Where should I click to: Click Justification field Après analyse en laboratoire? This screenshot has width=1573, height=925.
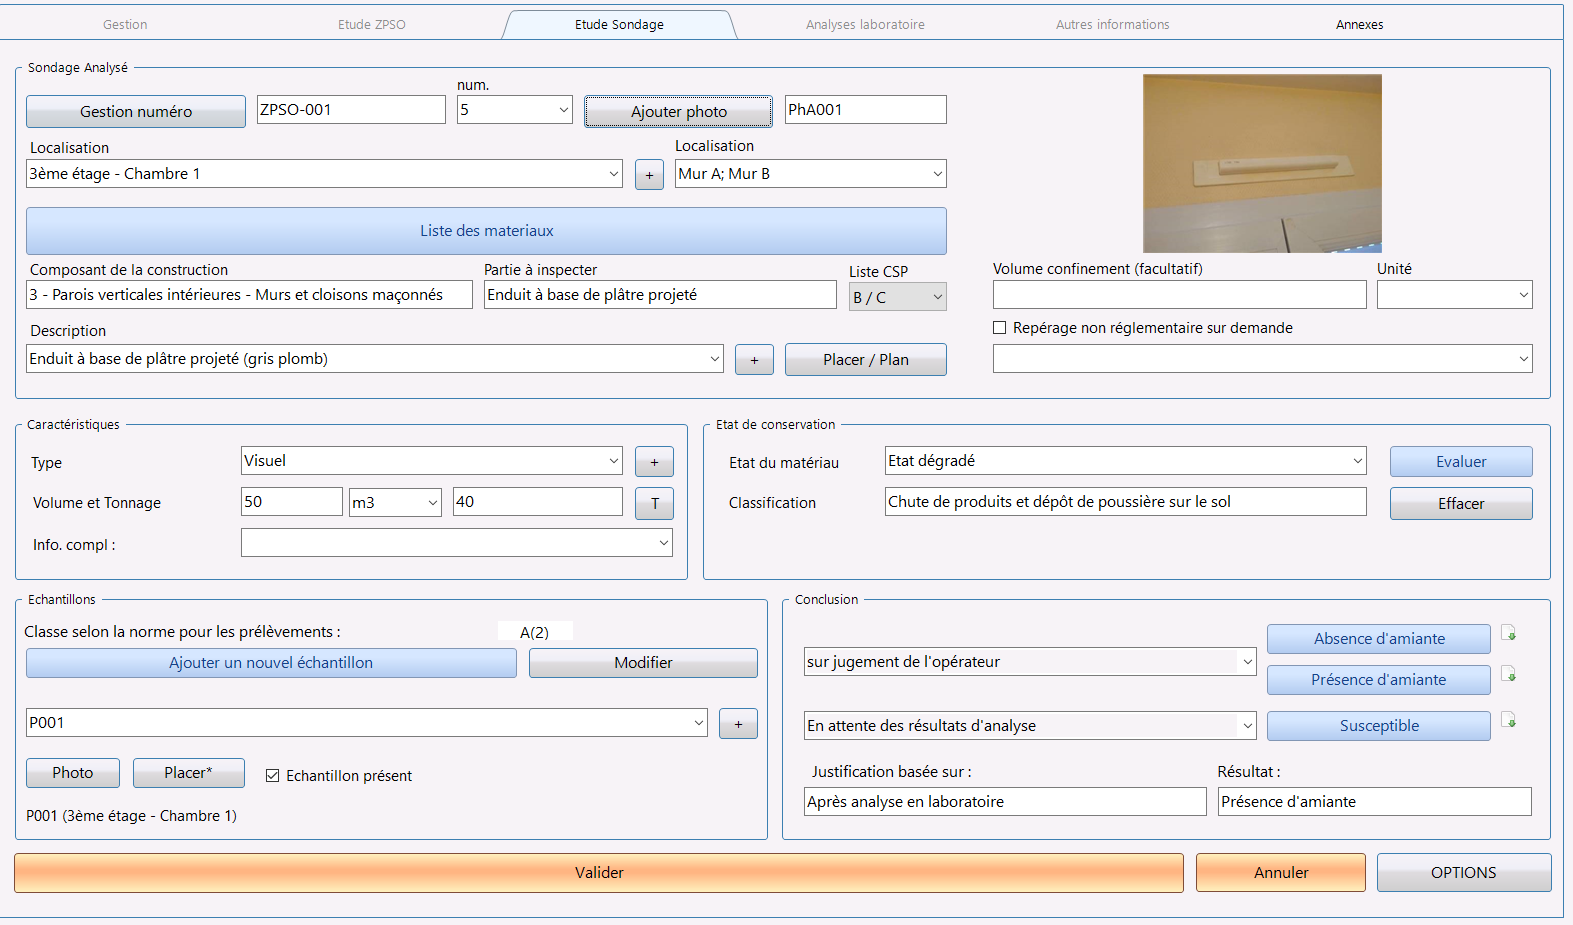(x=1005, y=802)
